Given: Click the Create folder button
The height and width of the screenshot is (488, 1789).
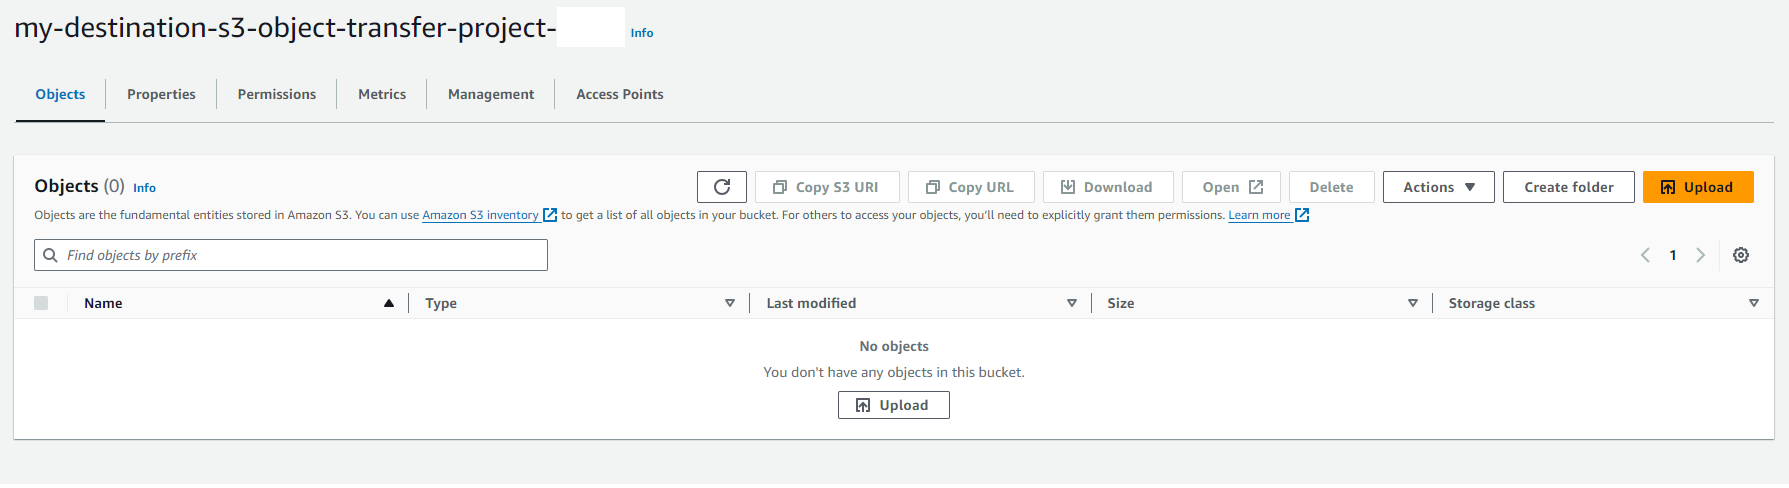Looking at the screenshot, I should (x=1569, y=187).
